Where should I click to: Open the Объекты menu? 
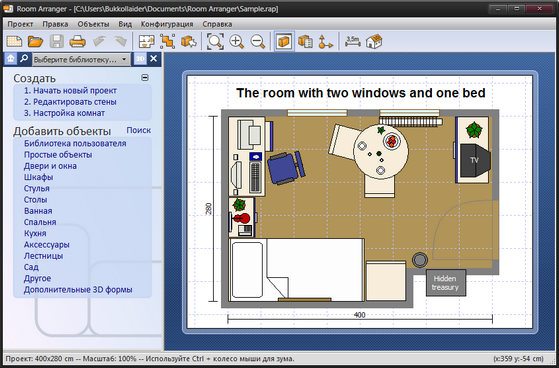tap(93, 24)
